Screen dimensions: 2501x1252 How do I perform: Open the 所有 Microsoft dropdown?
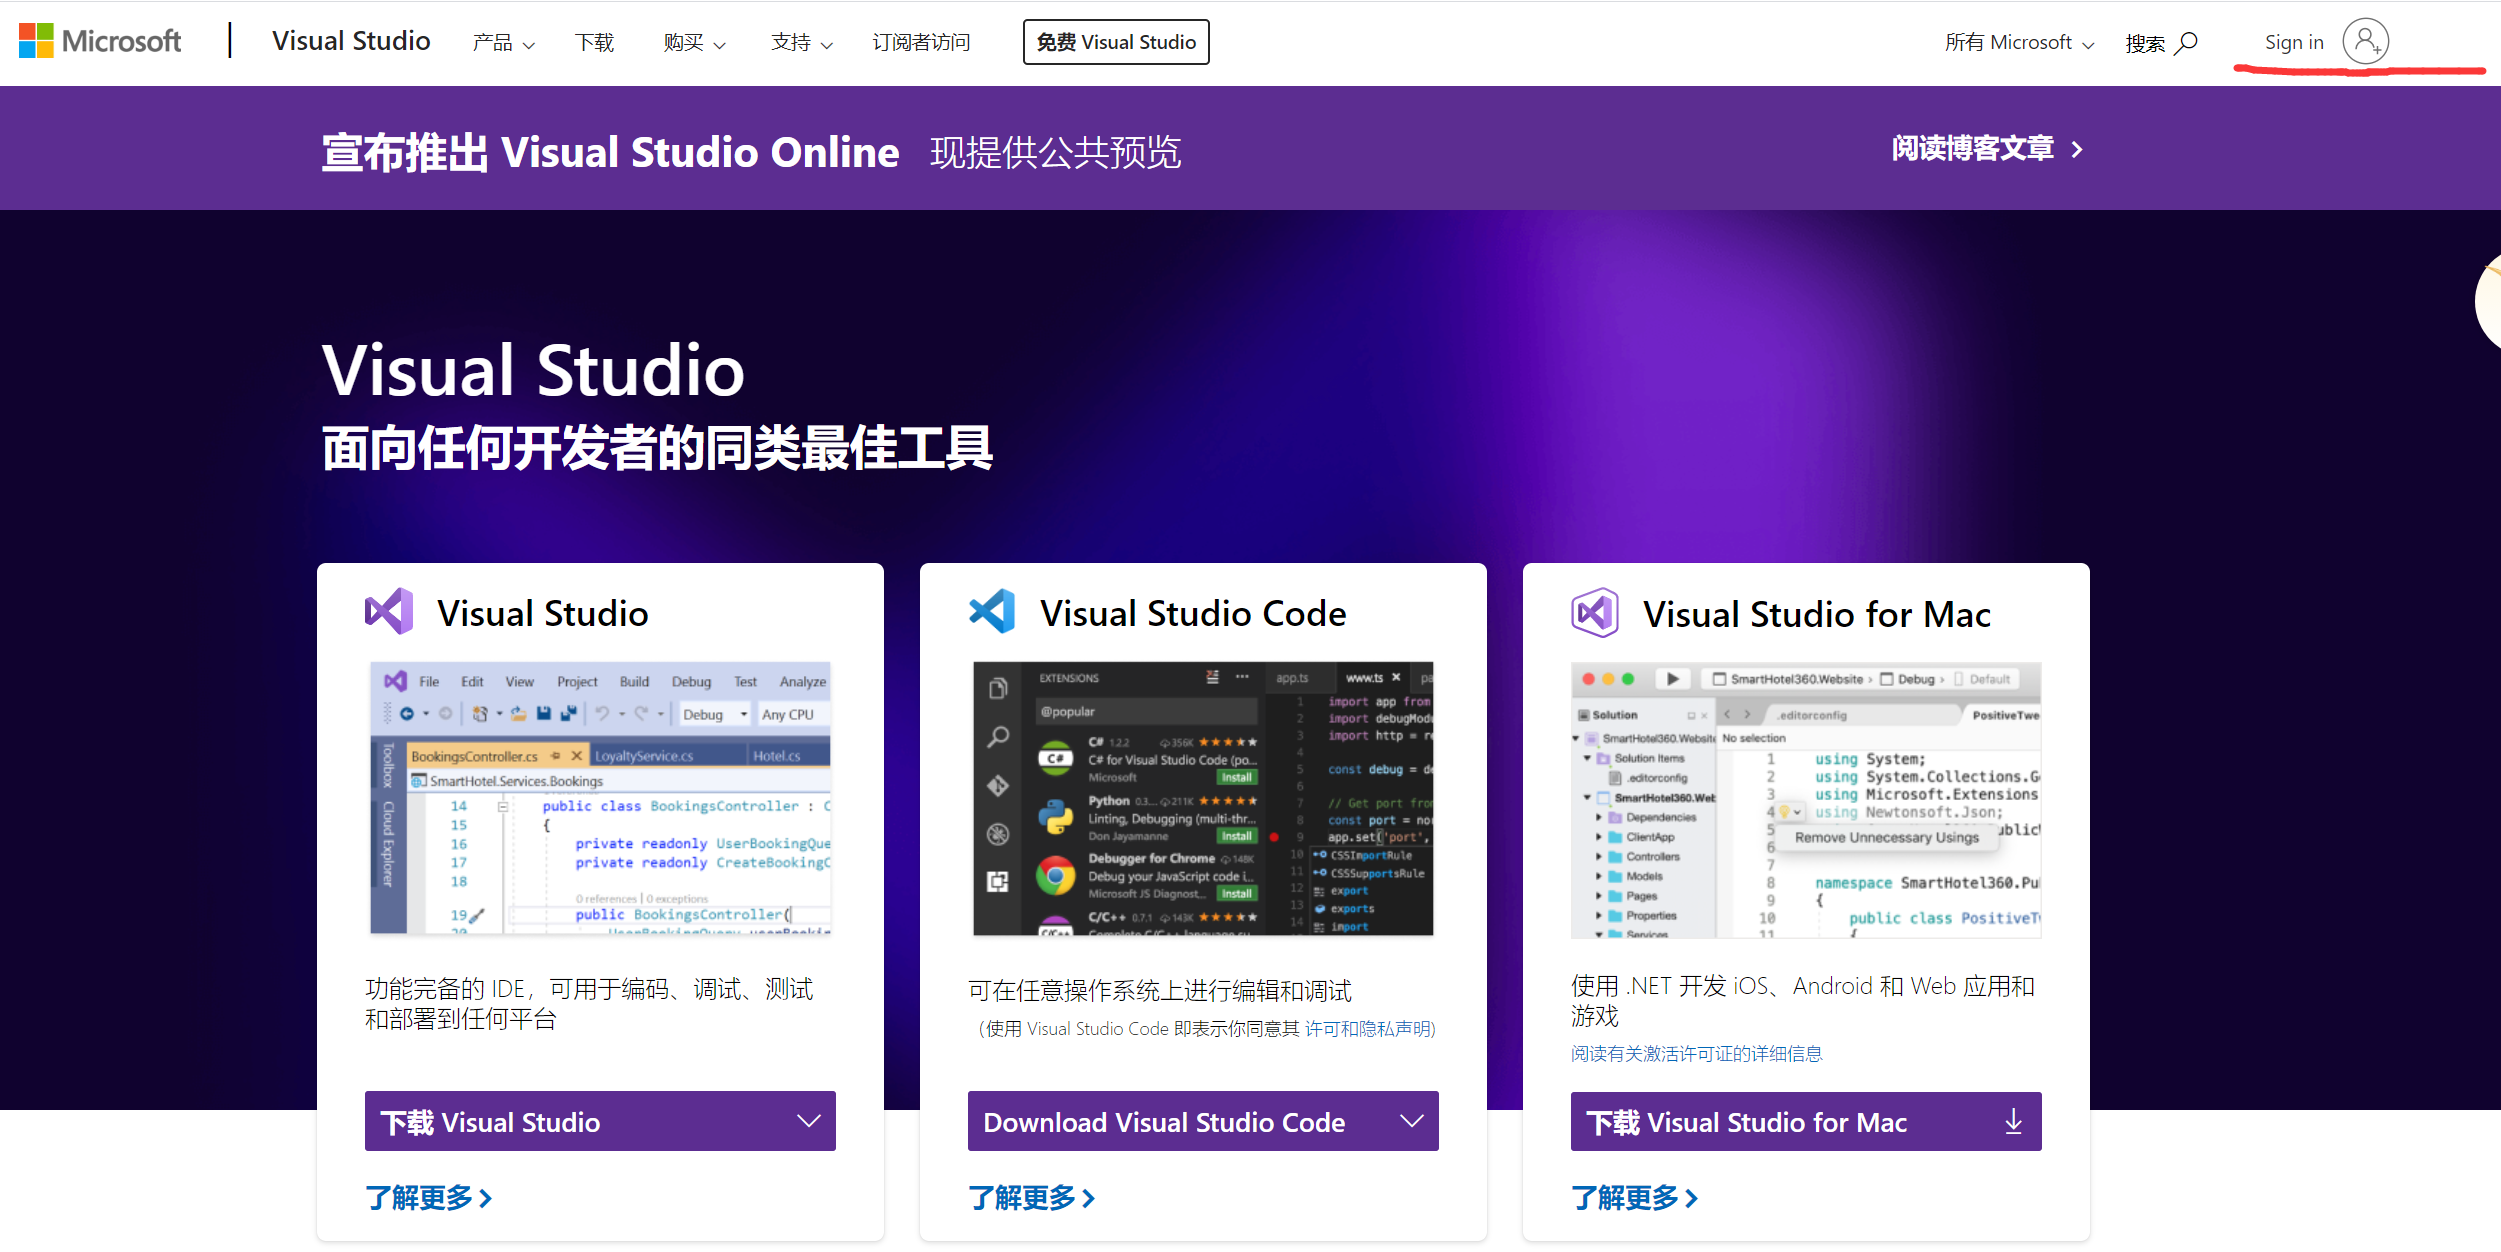pyautogui.click(x=2019, y=42)
